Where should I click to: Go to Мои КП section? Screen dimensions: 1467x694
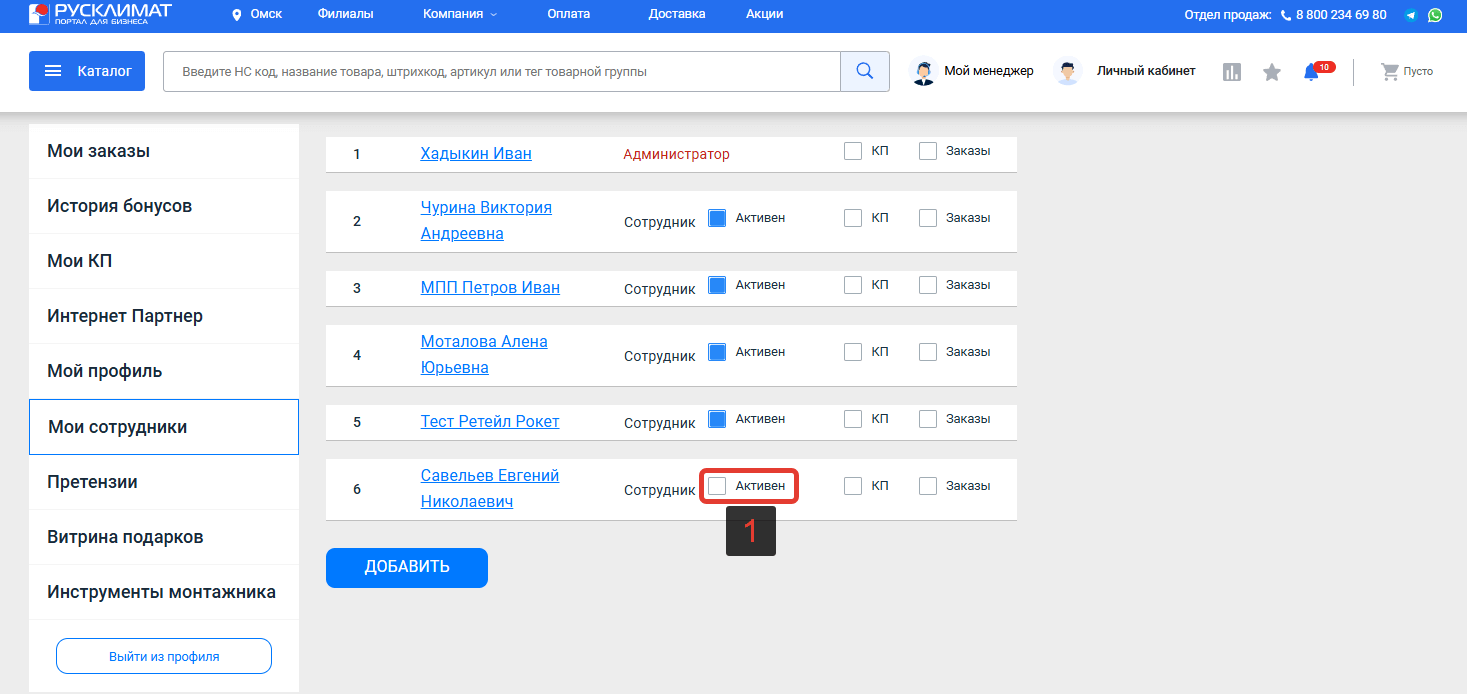[164, 262]
